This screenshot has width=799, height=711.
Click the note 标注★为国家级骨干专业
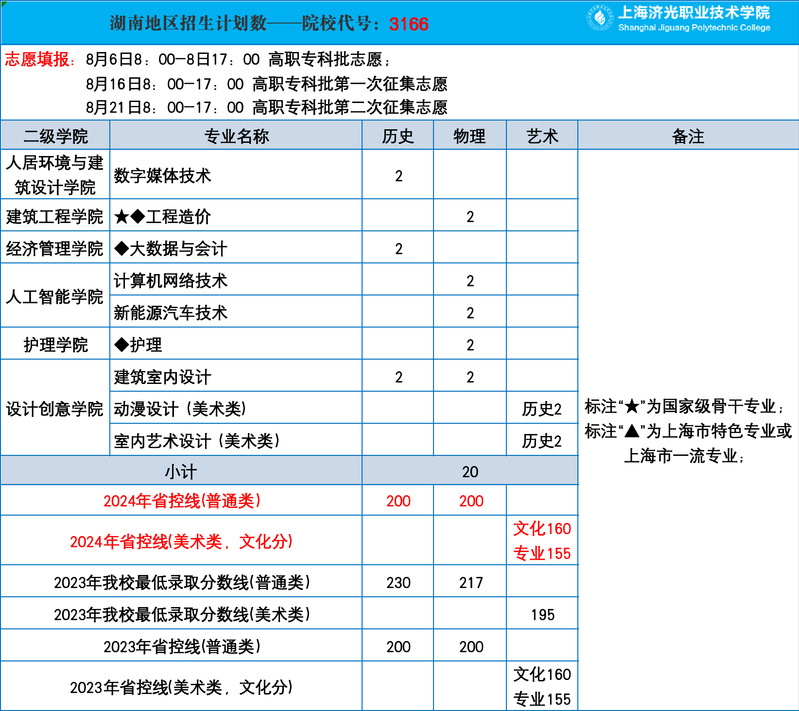coord(684,406)
